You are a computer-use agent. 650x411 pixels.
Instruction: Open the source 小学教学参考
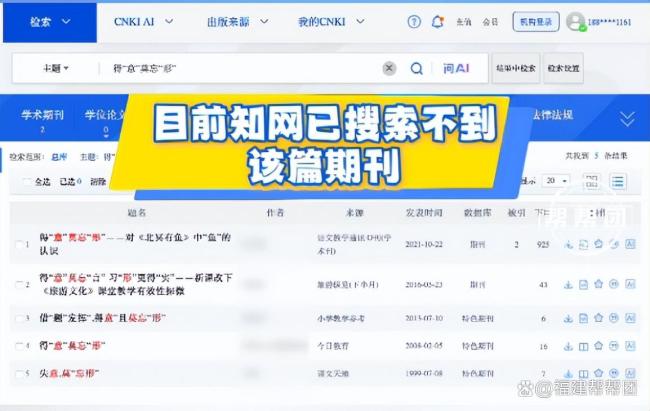(x=341, y=319)
